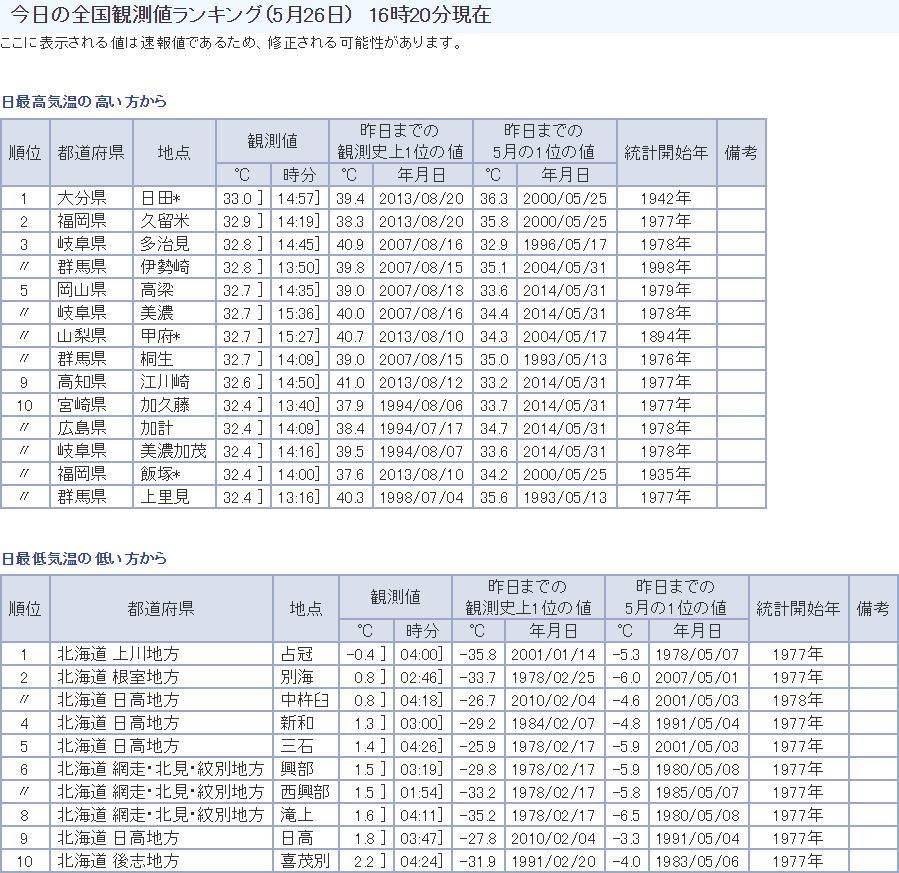The width and height of the screenshot is (899, 873).
Task: Click the 北海道 後志地方 region cell
Action: coord(118,861)
